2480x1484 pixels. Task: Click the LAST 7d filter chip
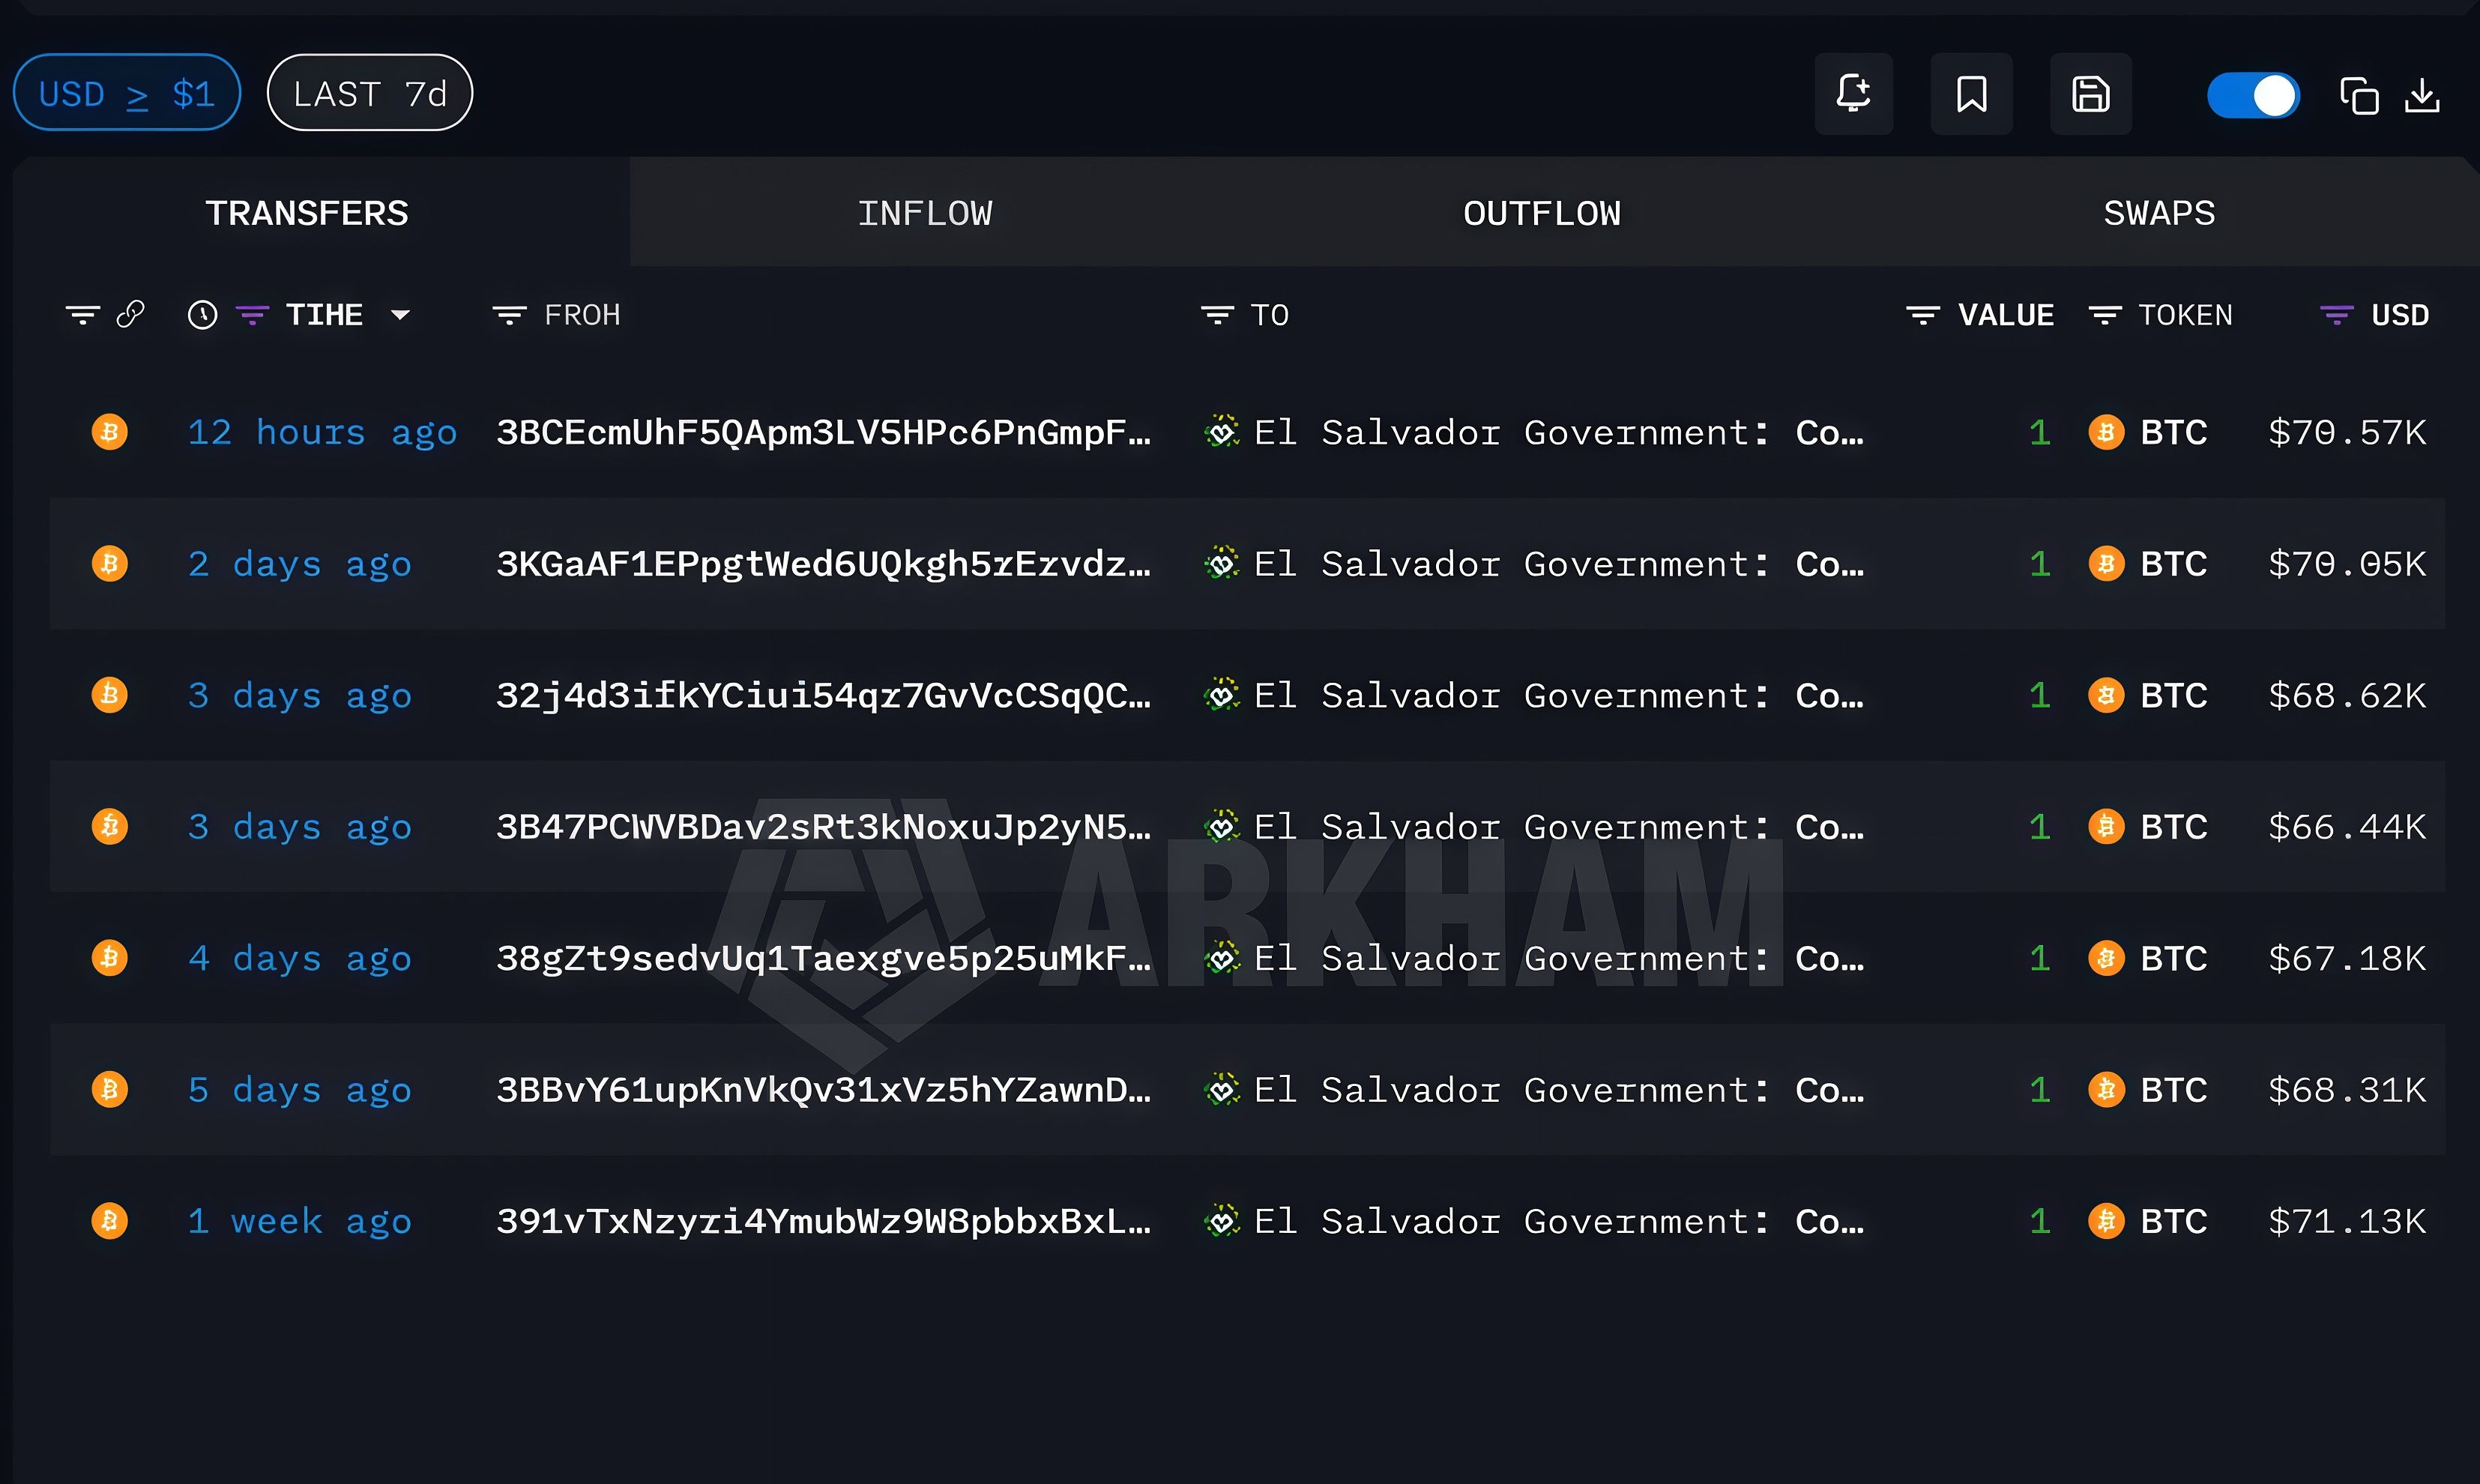click(x=370, y=94)
